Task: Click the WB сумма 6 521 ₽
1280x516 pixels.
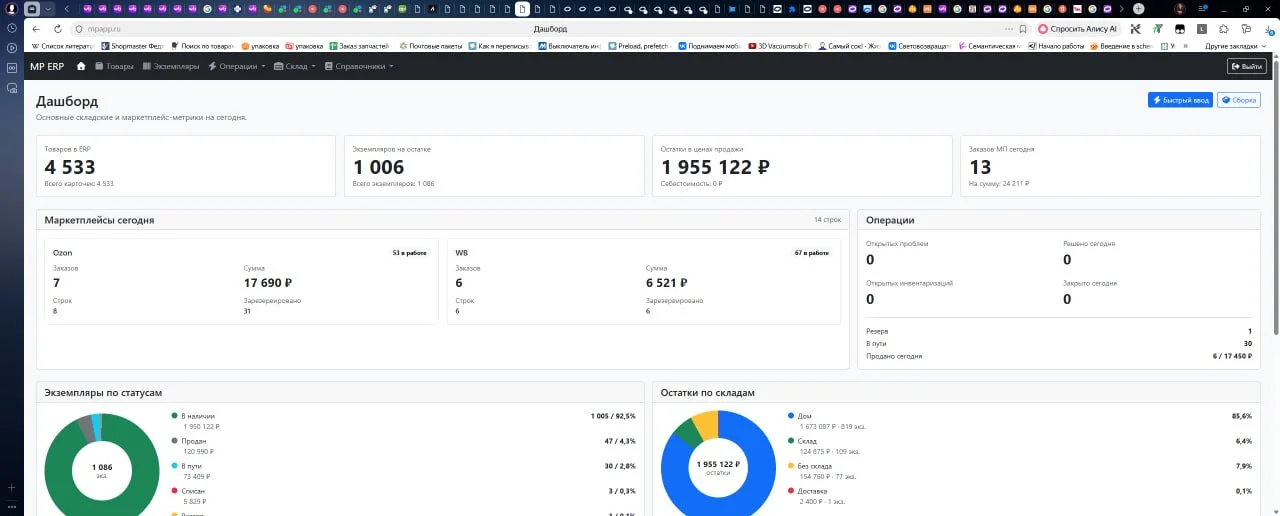Action: (667, 283)
